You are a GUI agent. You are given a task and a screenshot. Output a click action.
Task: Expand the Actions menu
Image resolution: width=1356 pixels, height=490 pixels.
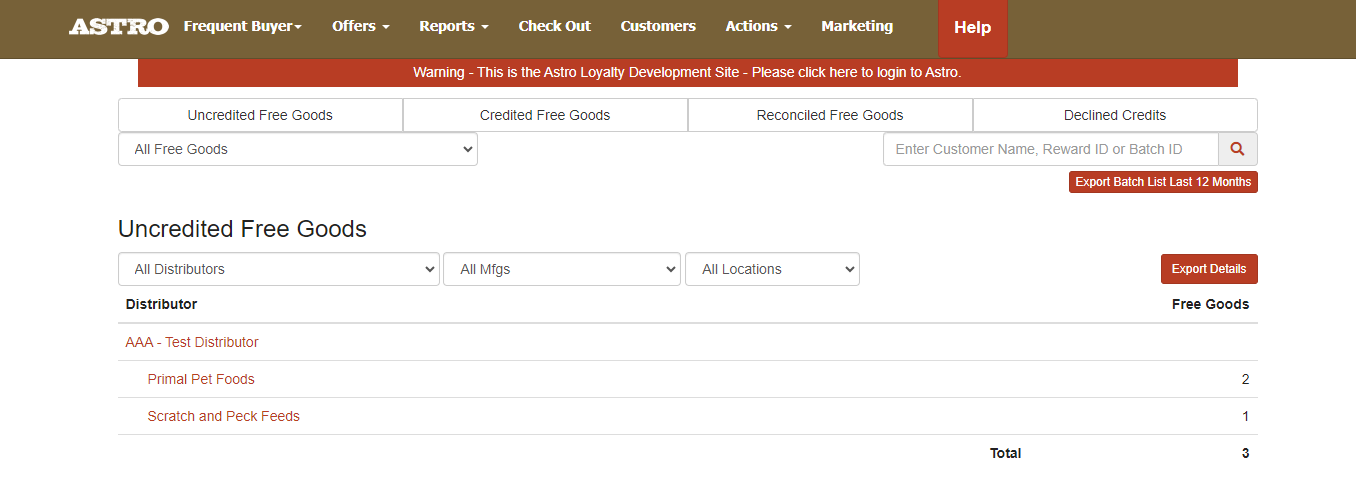tap(758, 27)
